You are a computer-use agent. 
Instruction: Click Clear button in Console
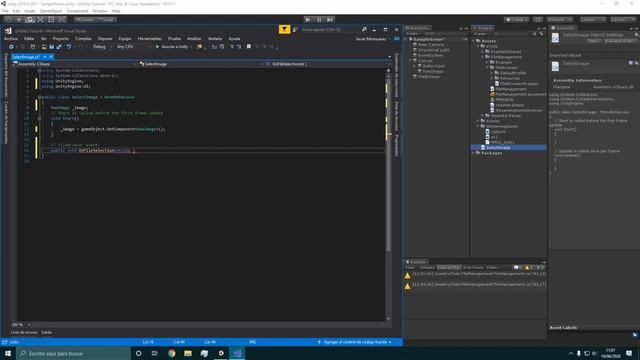point(410,268)
